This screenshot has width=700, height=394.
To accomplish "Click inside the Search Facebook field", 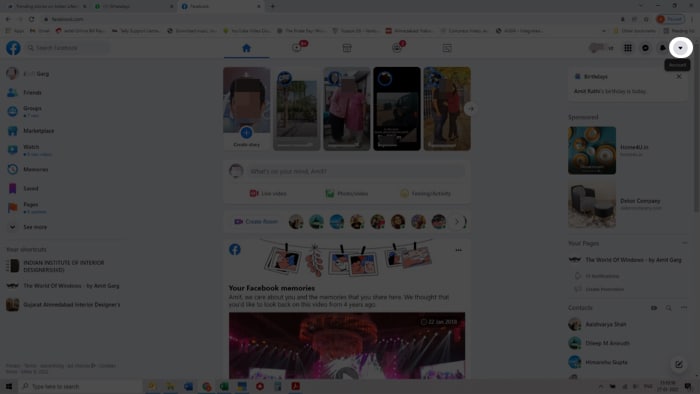I will 68,48.
